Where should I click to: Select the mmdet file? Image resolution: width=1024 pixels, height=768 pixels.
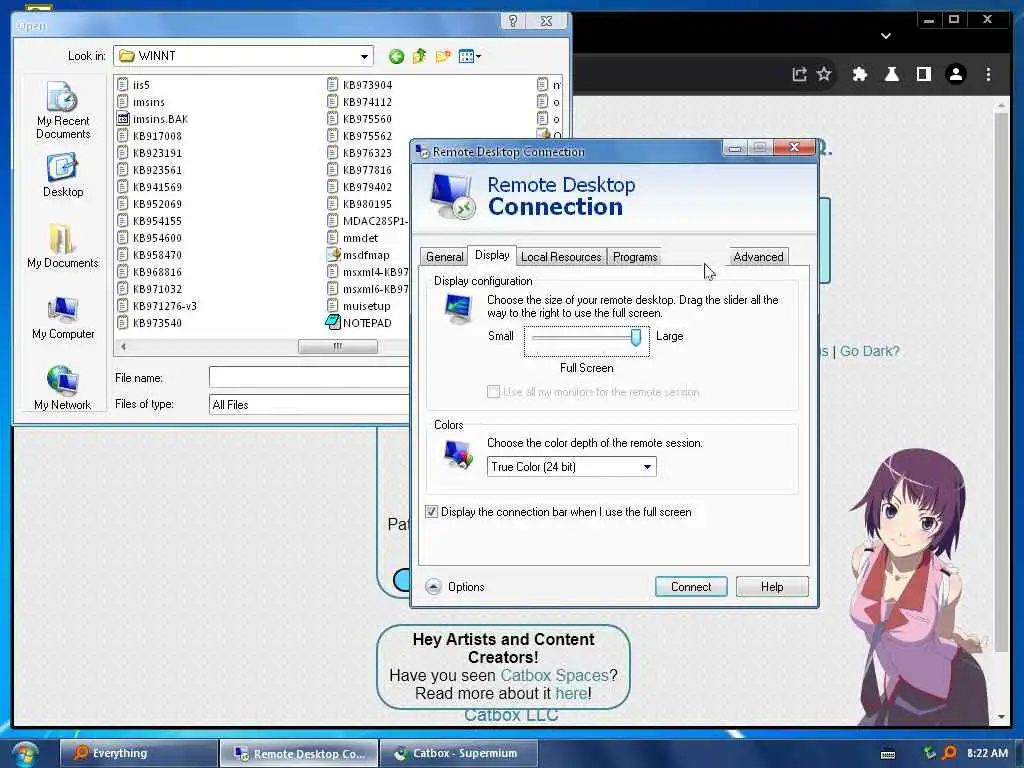tap(352, 238)
